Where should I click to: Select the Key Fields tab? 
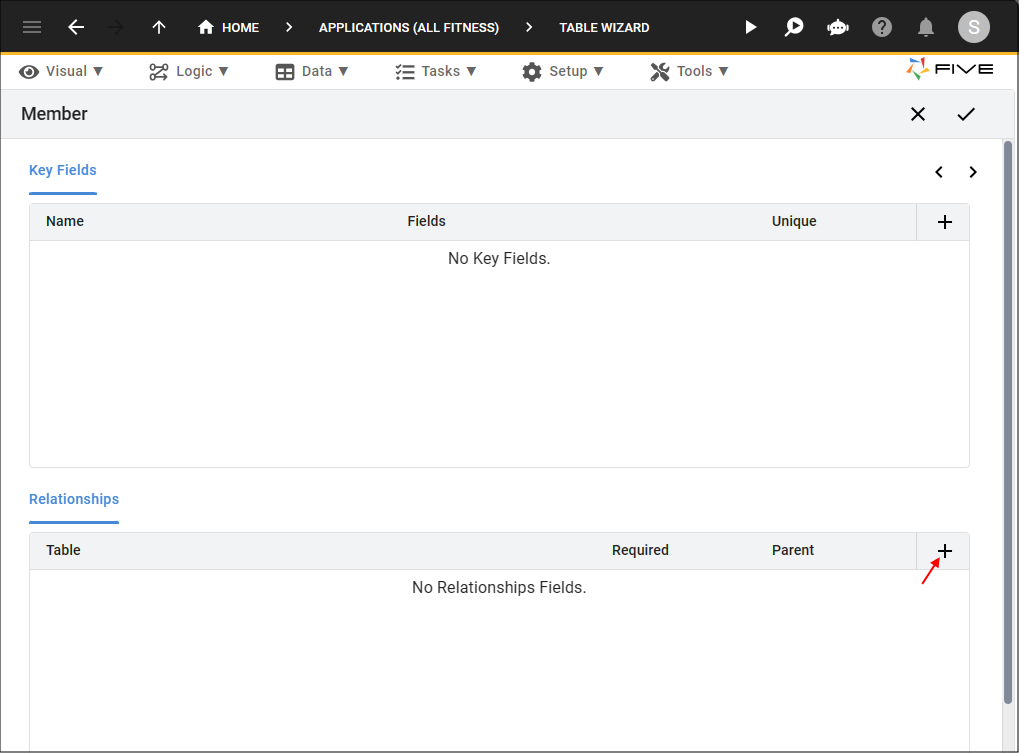point(63,170)
